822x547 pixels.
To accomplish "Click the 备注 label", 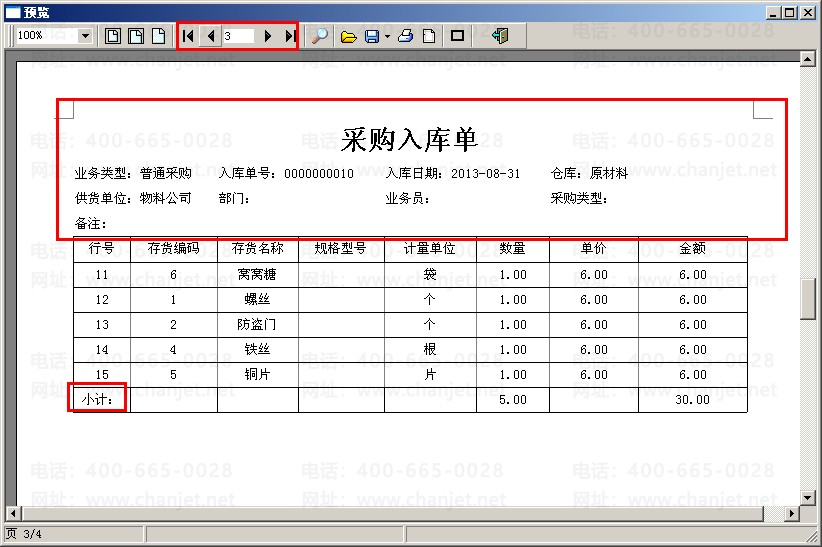I will click(90, 223).
